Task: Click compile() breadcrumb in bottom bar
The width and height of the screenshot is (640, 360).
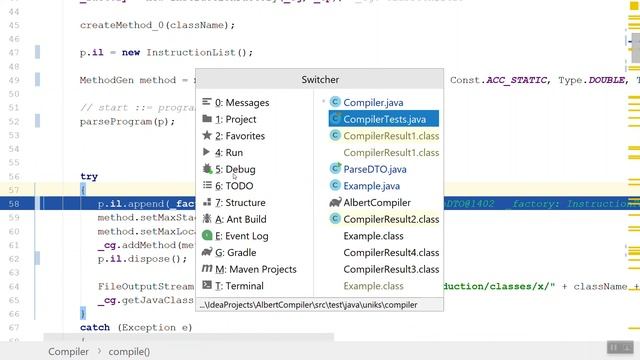Action: (129, 352)
